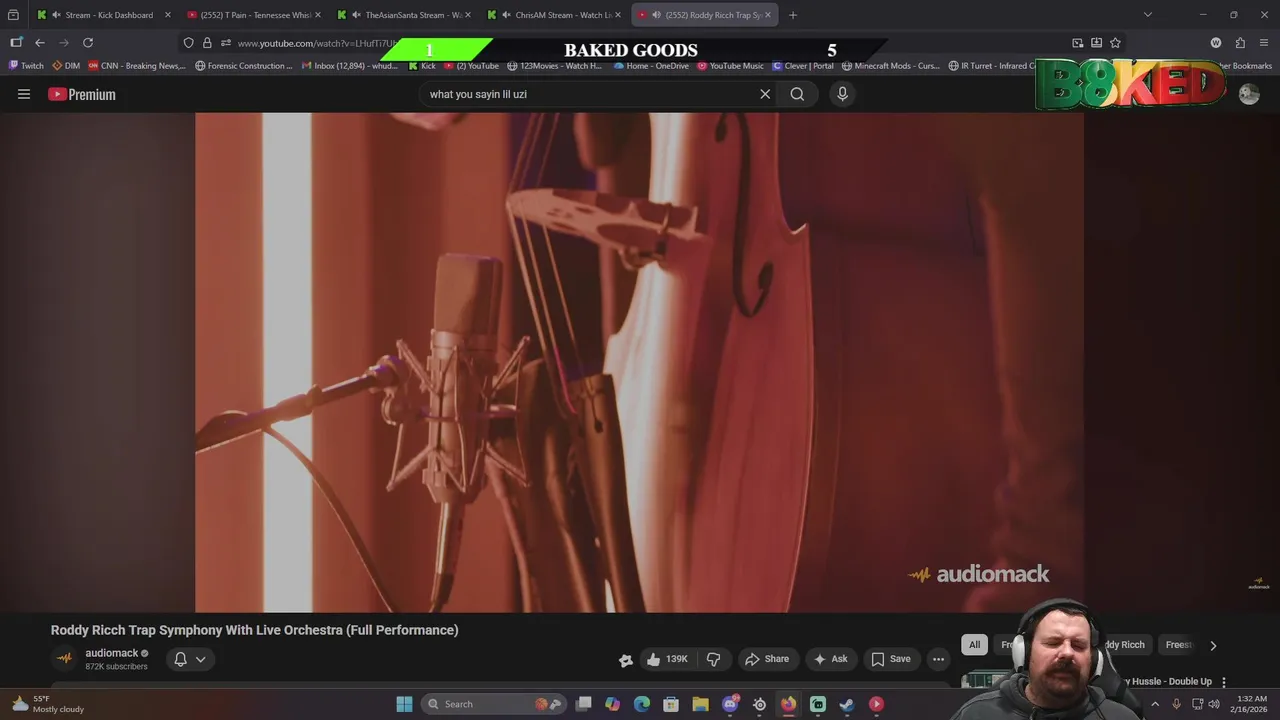1280x720 pixels.
Task: Close the Roddy Ricch Trap Symphony tab
Action: coord(768,15)
